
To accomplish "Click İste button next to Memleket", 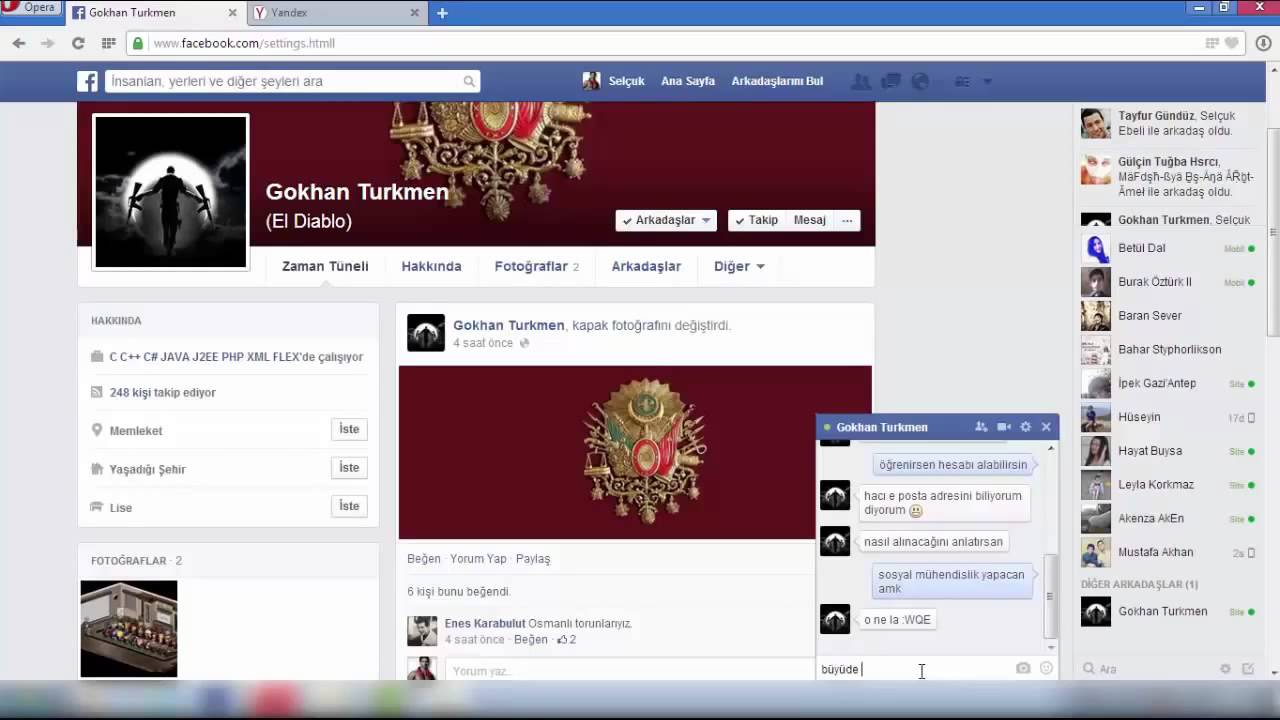I will (349, 429).
